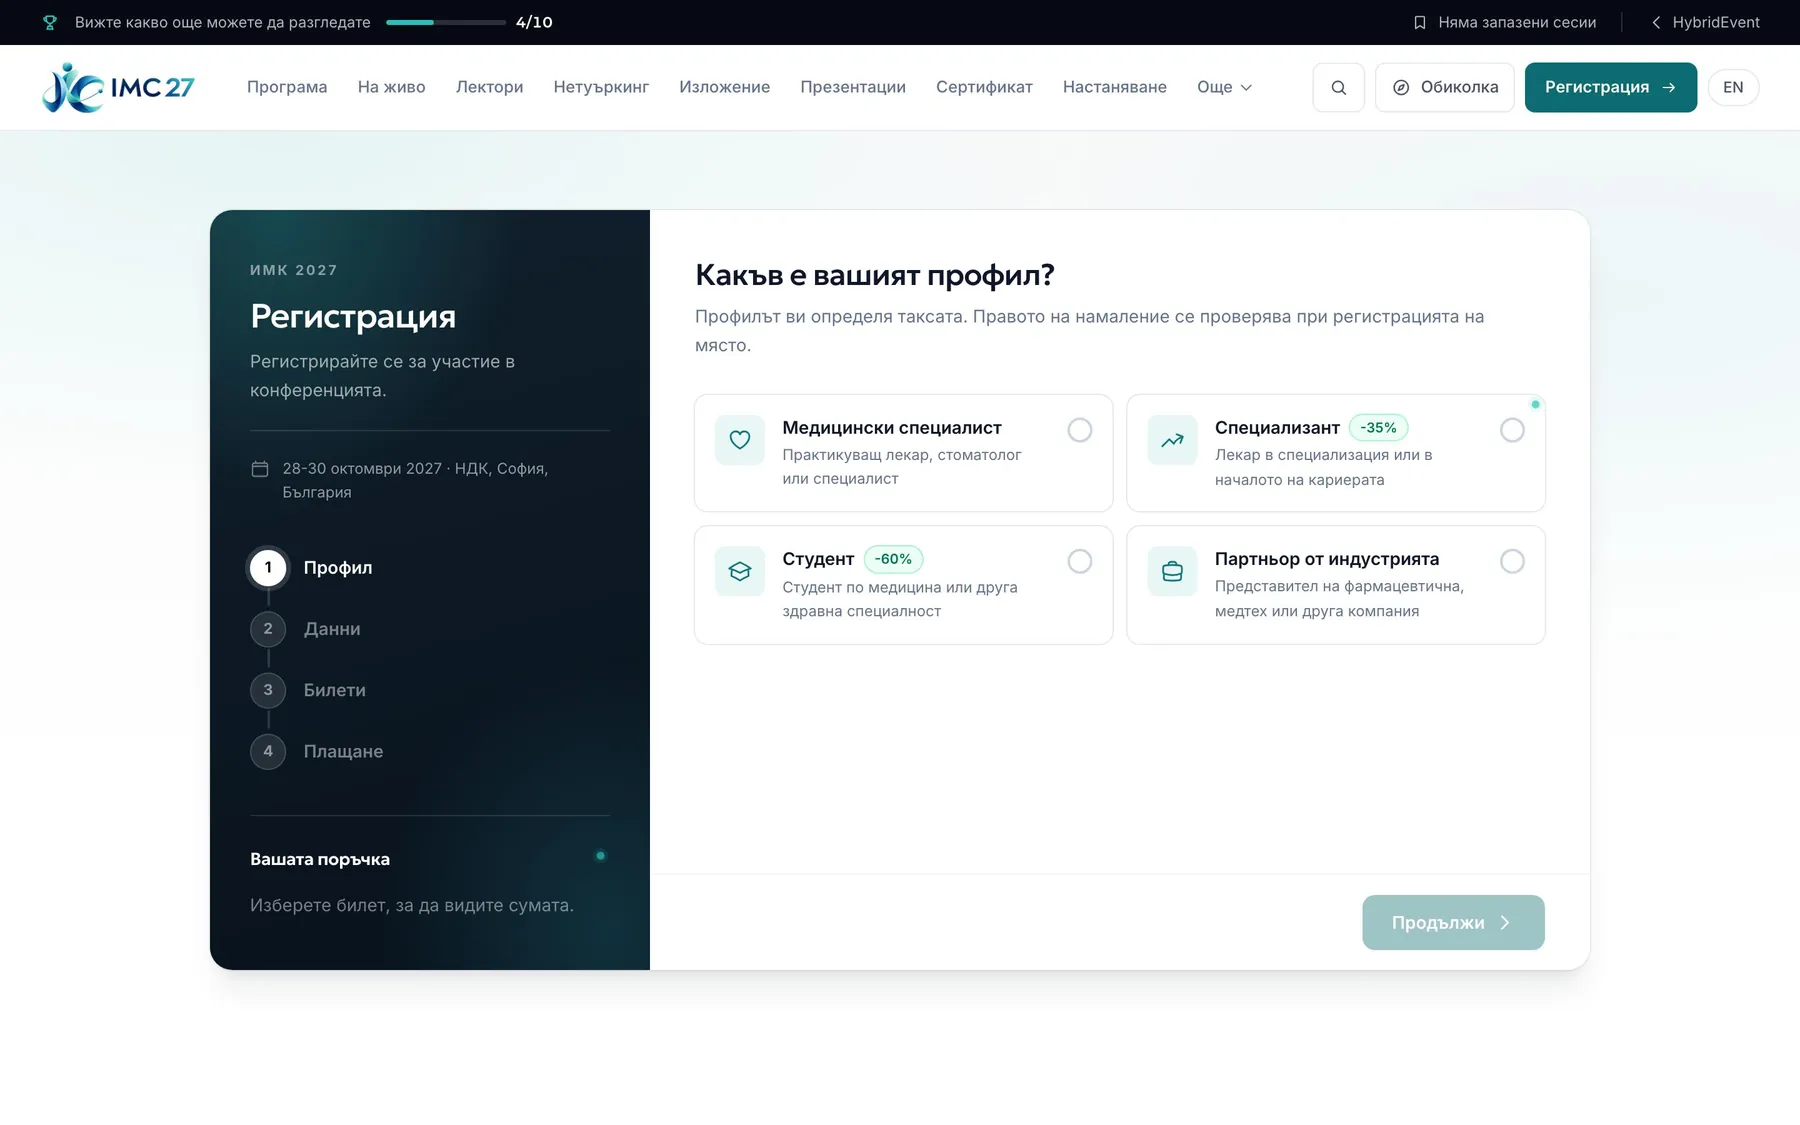Open Няма запазени сесии link
The width and height of the screenshot is (1800, 1125).
pyautogui.click(x=1504, y=22)
